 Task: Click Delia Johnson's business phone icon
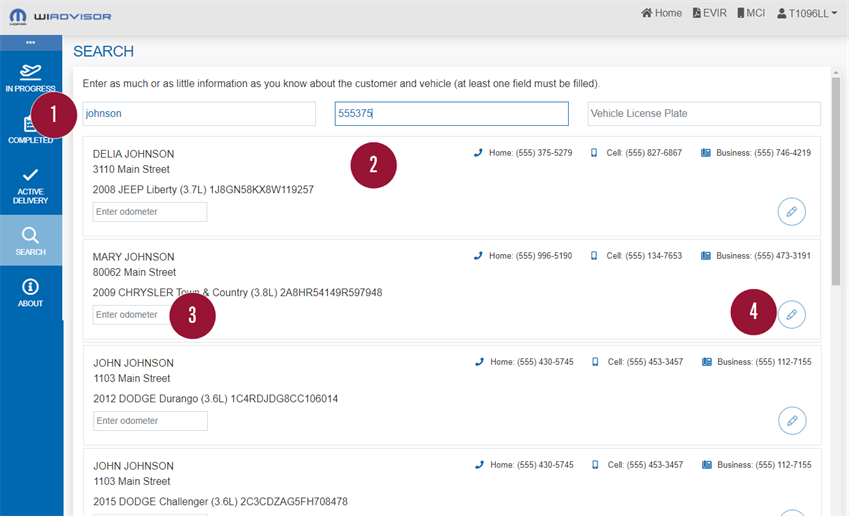(706, 153)
